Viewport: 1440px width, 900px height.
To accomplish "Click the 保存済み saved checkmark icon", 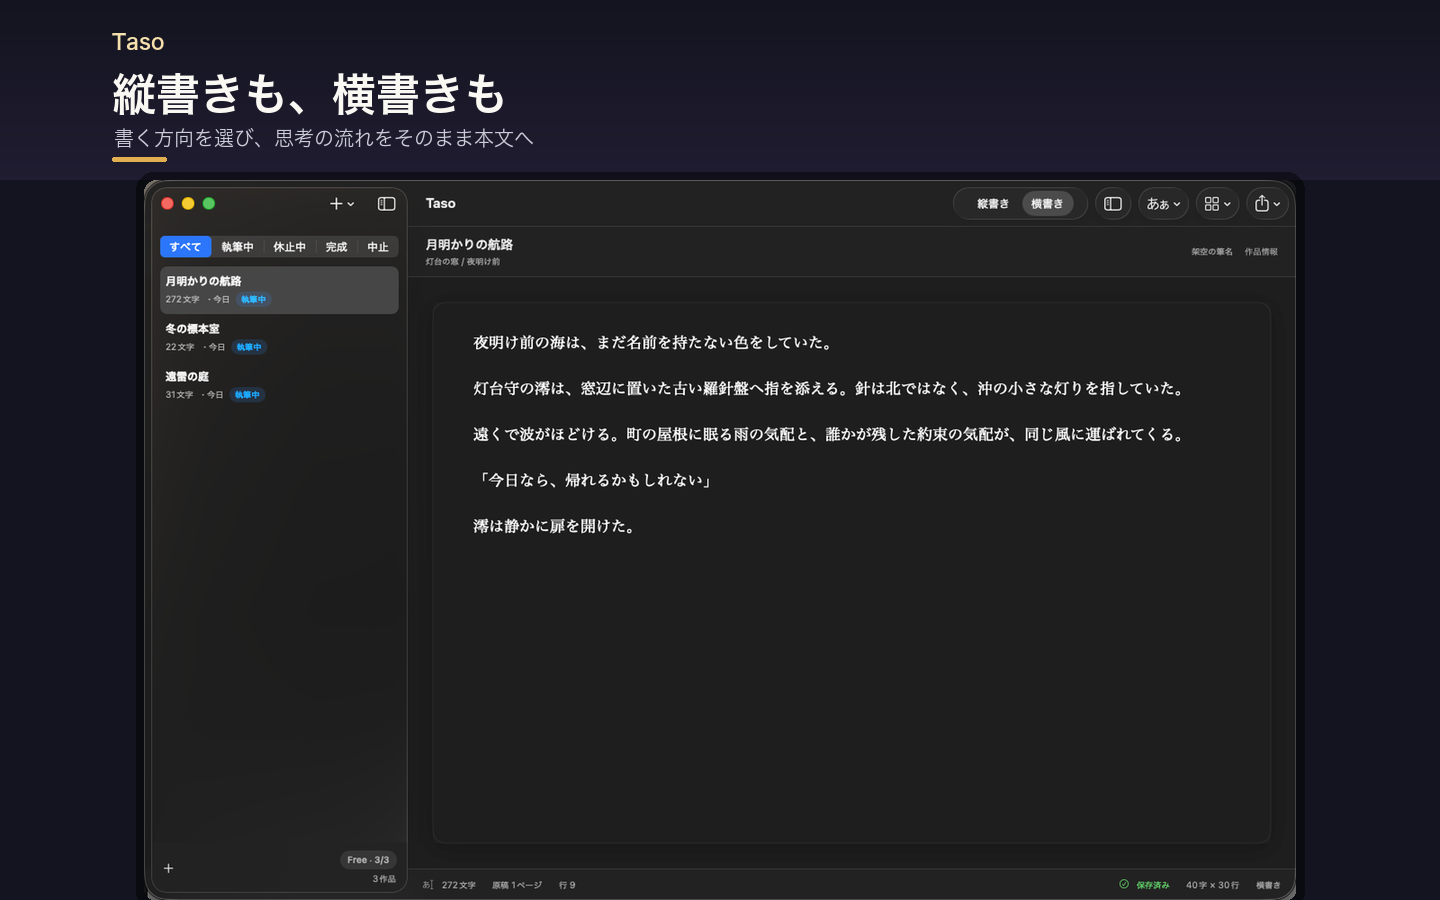I will pos(1124,884).
